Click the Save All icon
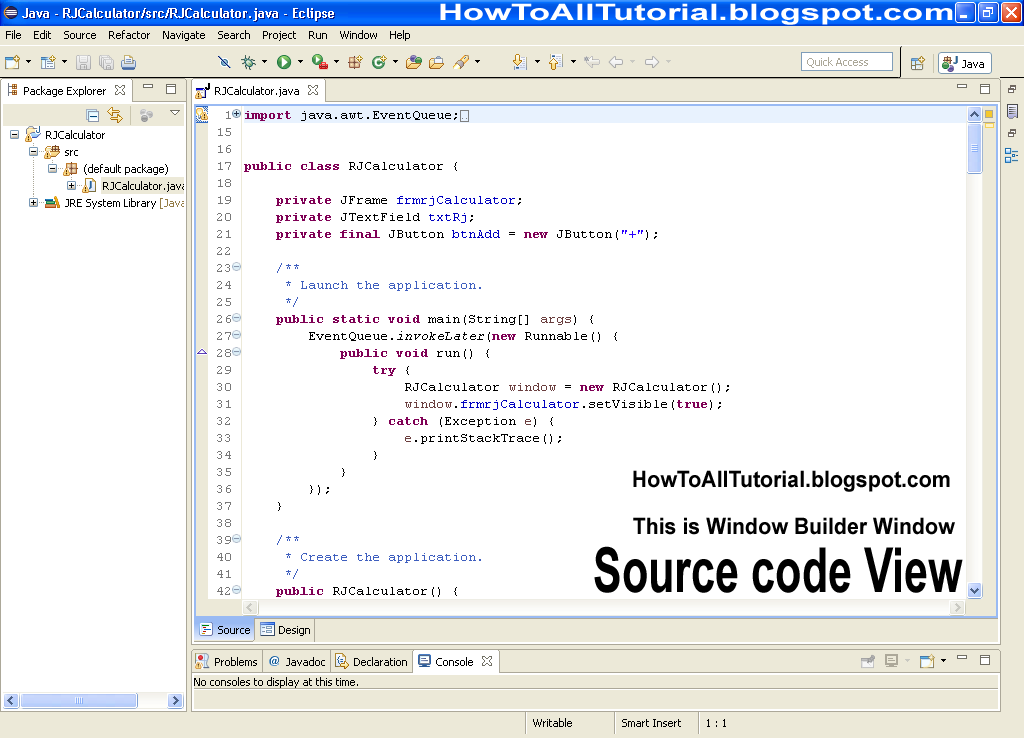 point(106,63)
